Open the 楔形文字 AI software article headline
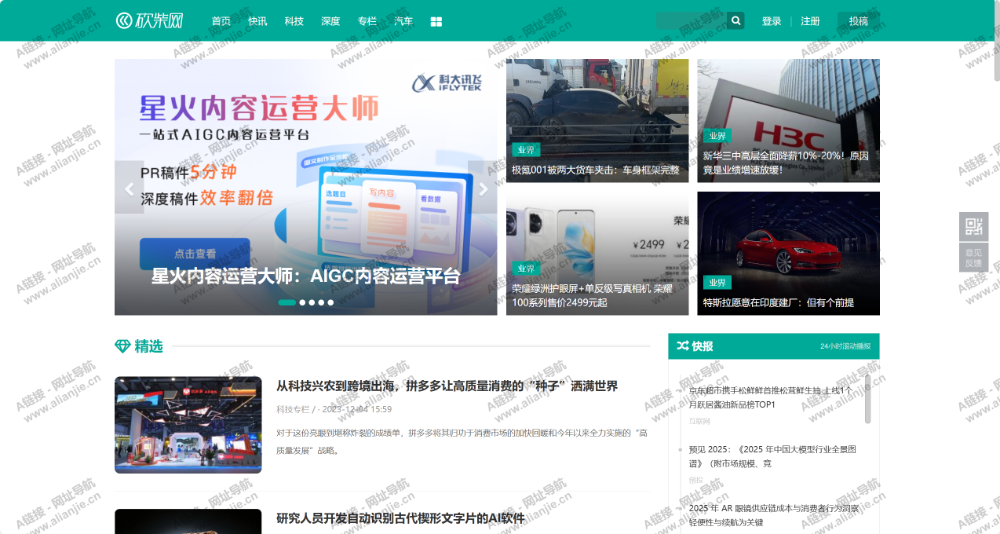 [401, 518]
